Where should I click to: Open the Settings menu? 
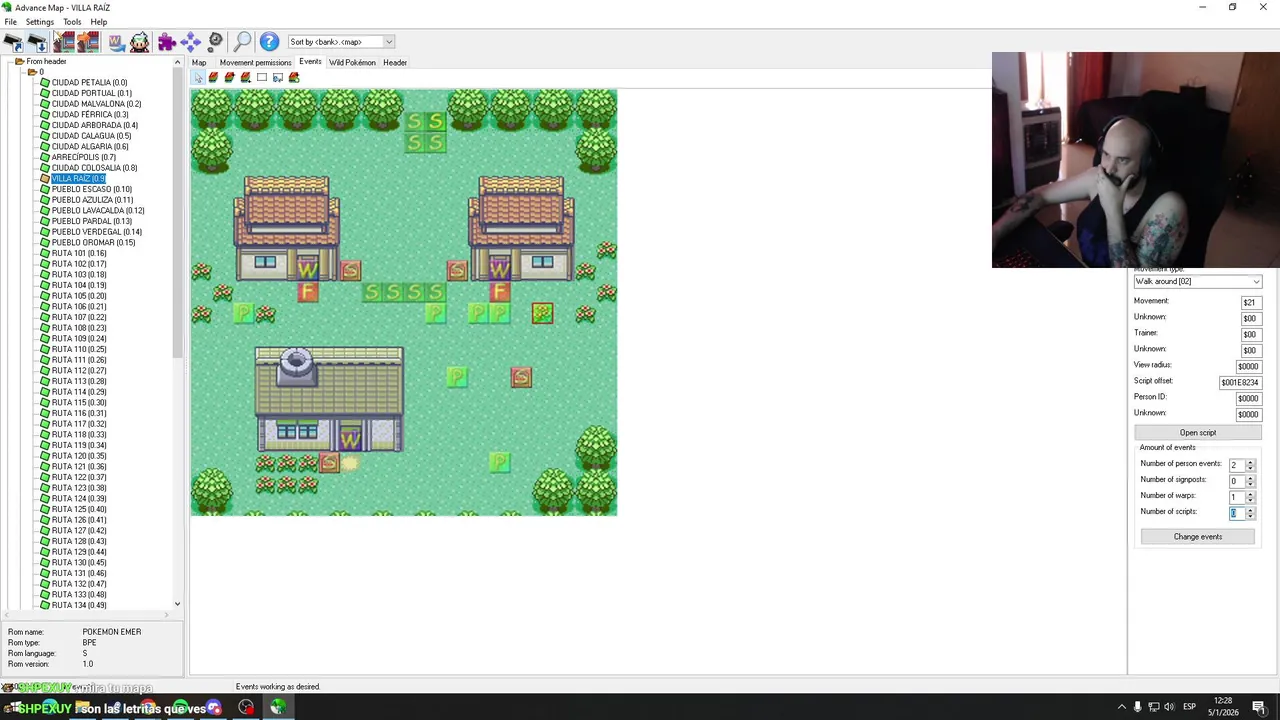[x=40, y=22]
